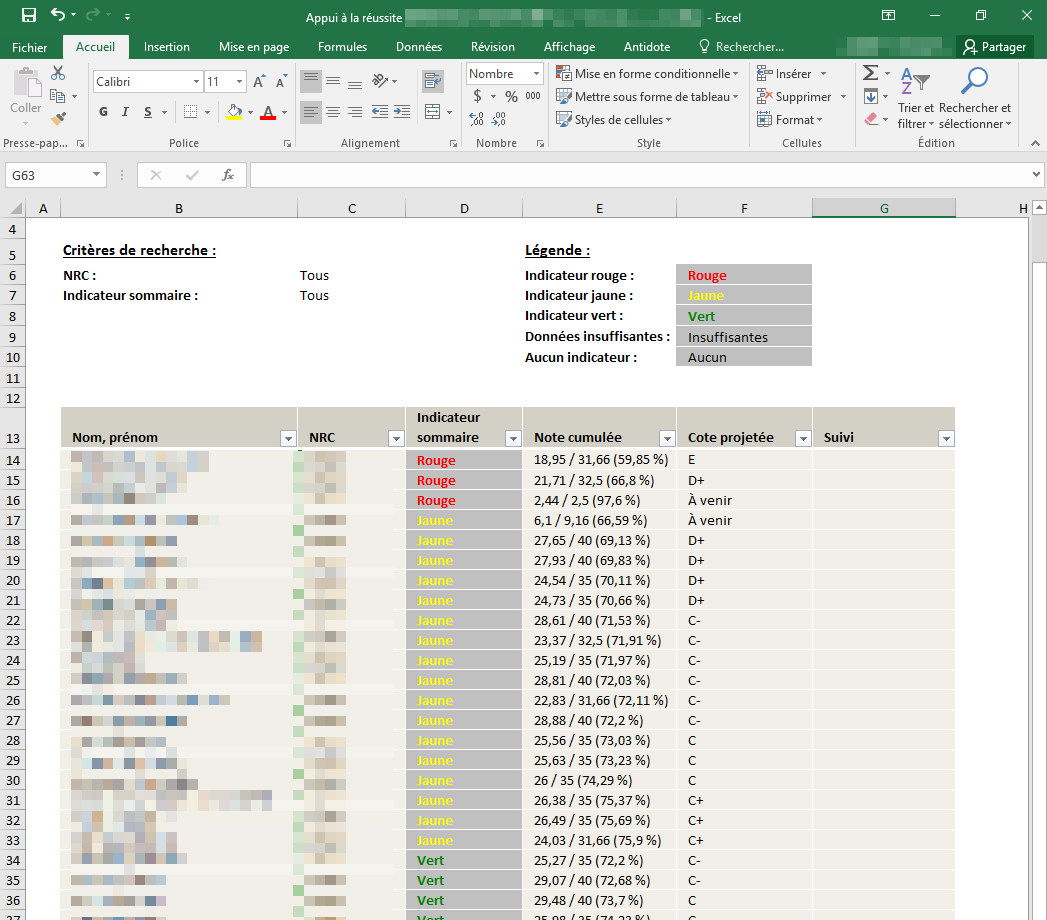
Task: Switch to the Données tab
Action: [419, 47]
